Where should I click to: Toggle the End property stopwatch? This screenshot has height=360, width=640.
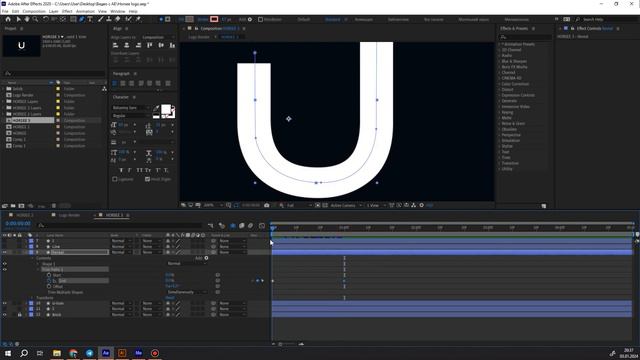(x=49, y=281)
